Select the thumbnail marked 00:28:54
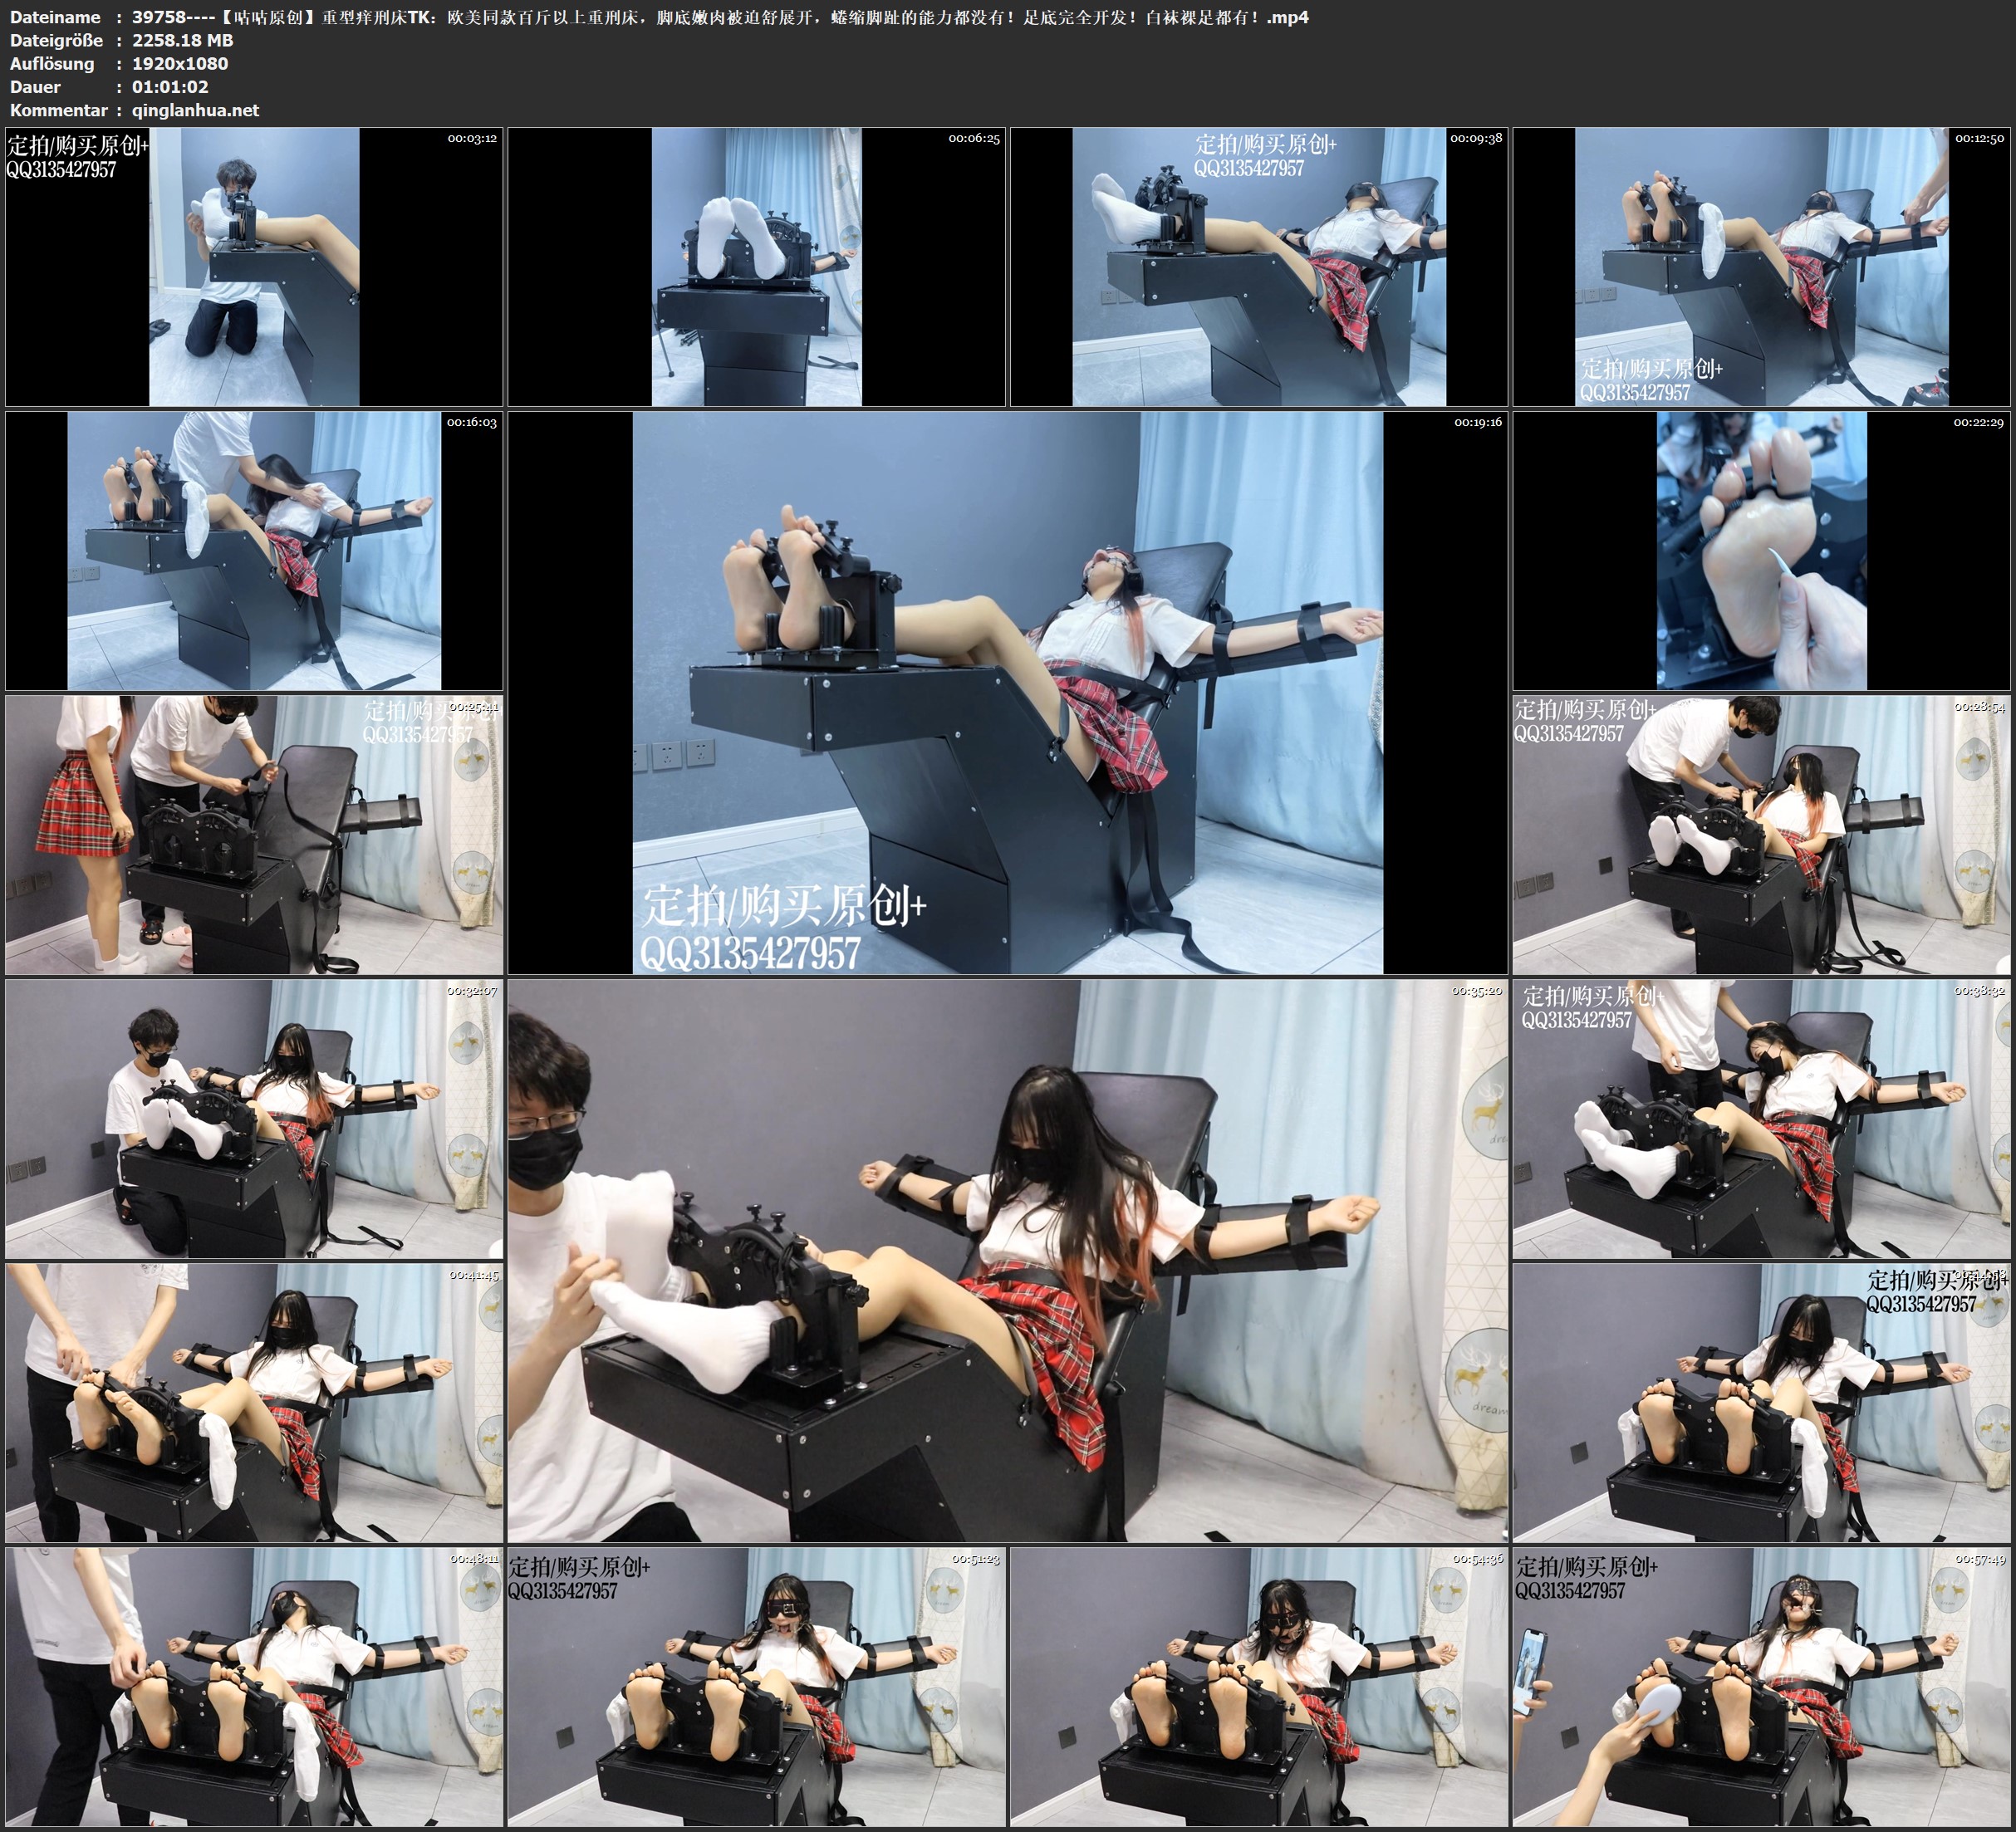This screenshot has height=1832, width=2016. click(1761, 835)
